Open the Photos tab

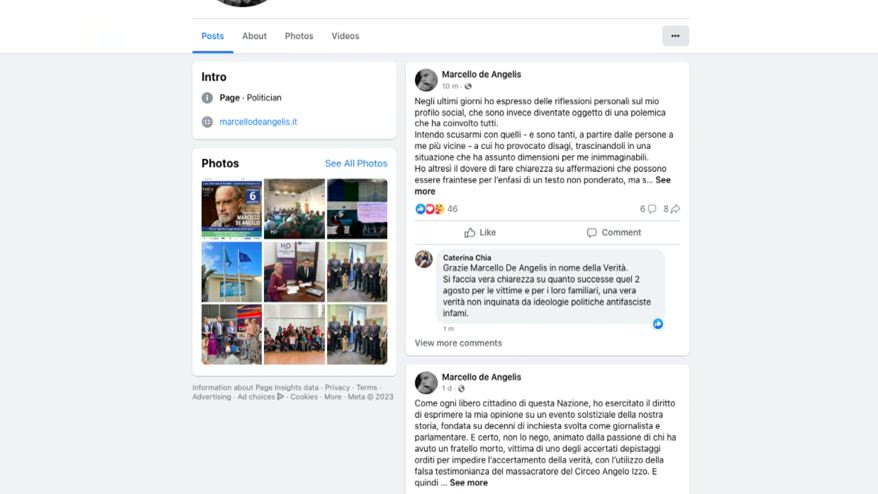point(299,36)
